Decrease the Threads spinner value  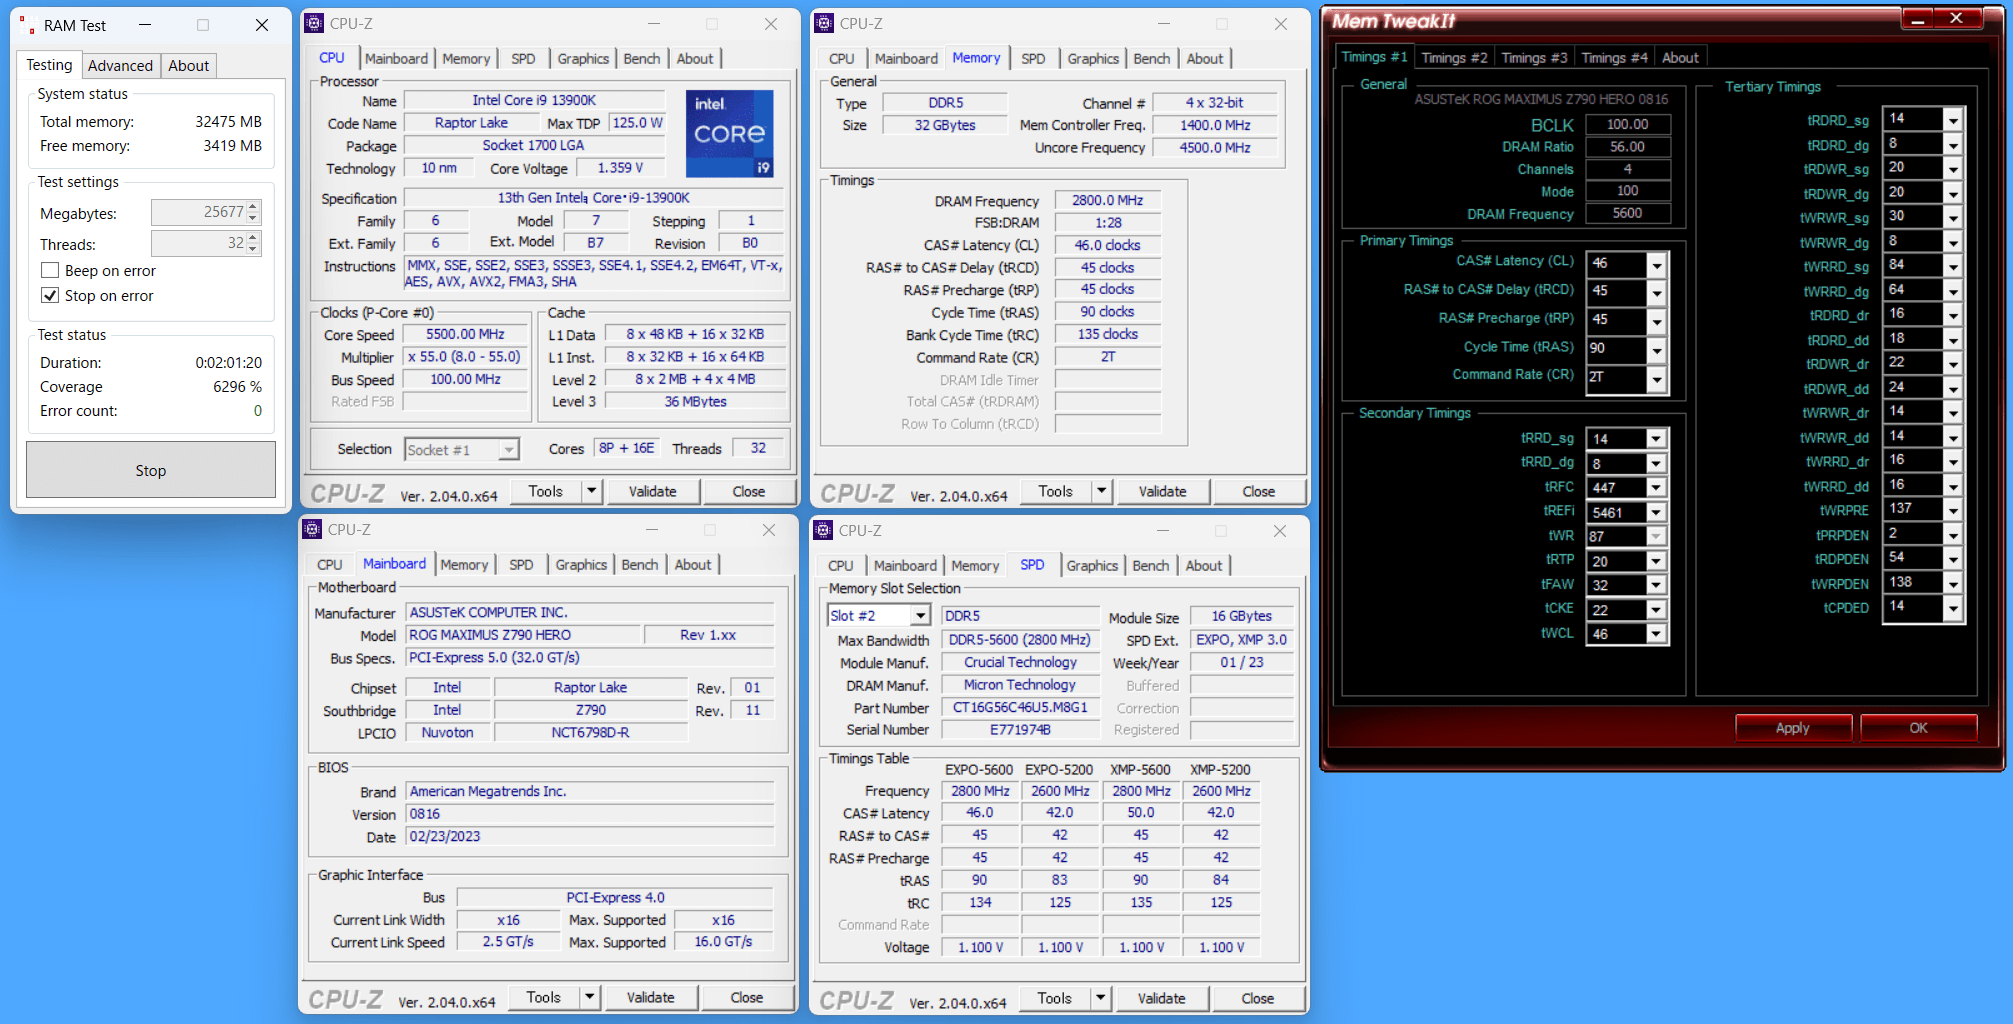pyautogui.click(x=254, y=249)
